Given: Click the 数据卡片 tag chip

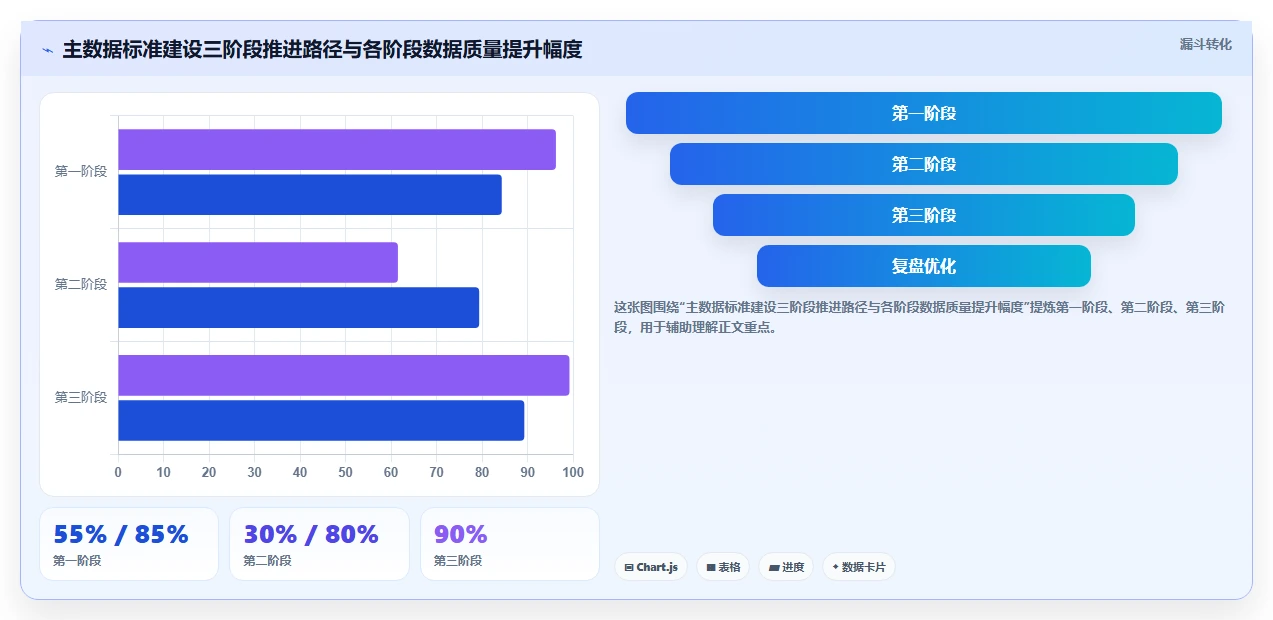Looking at the screenshot, I should [x=859, y=567].
